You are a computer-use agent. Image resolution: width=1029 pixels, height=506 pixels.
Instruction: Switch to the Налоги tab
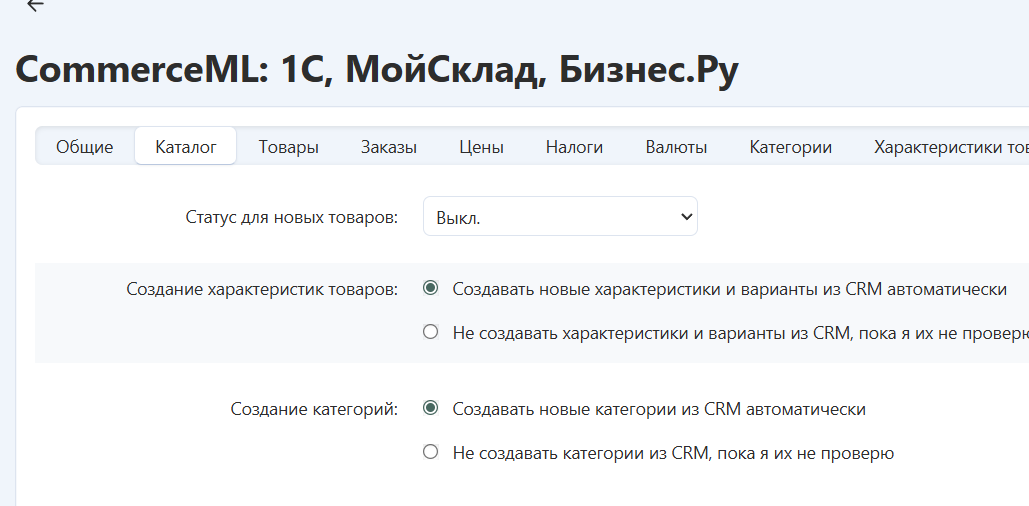tap(574, 147)
